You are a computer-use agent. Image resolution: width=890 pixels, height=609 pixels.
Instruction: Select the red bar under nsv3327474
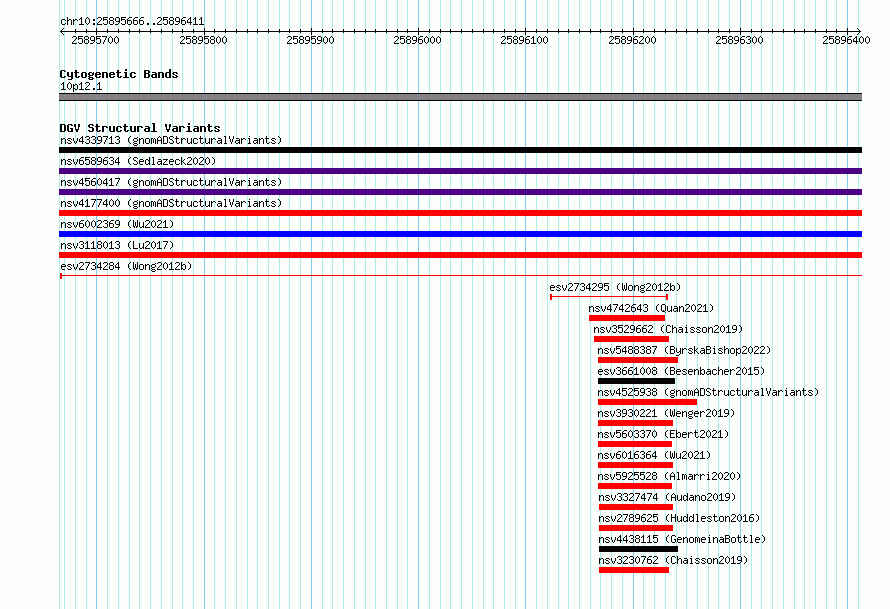point(636,507)
